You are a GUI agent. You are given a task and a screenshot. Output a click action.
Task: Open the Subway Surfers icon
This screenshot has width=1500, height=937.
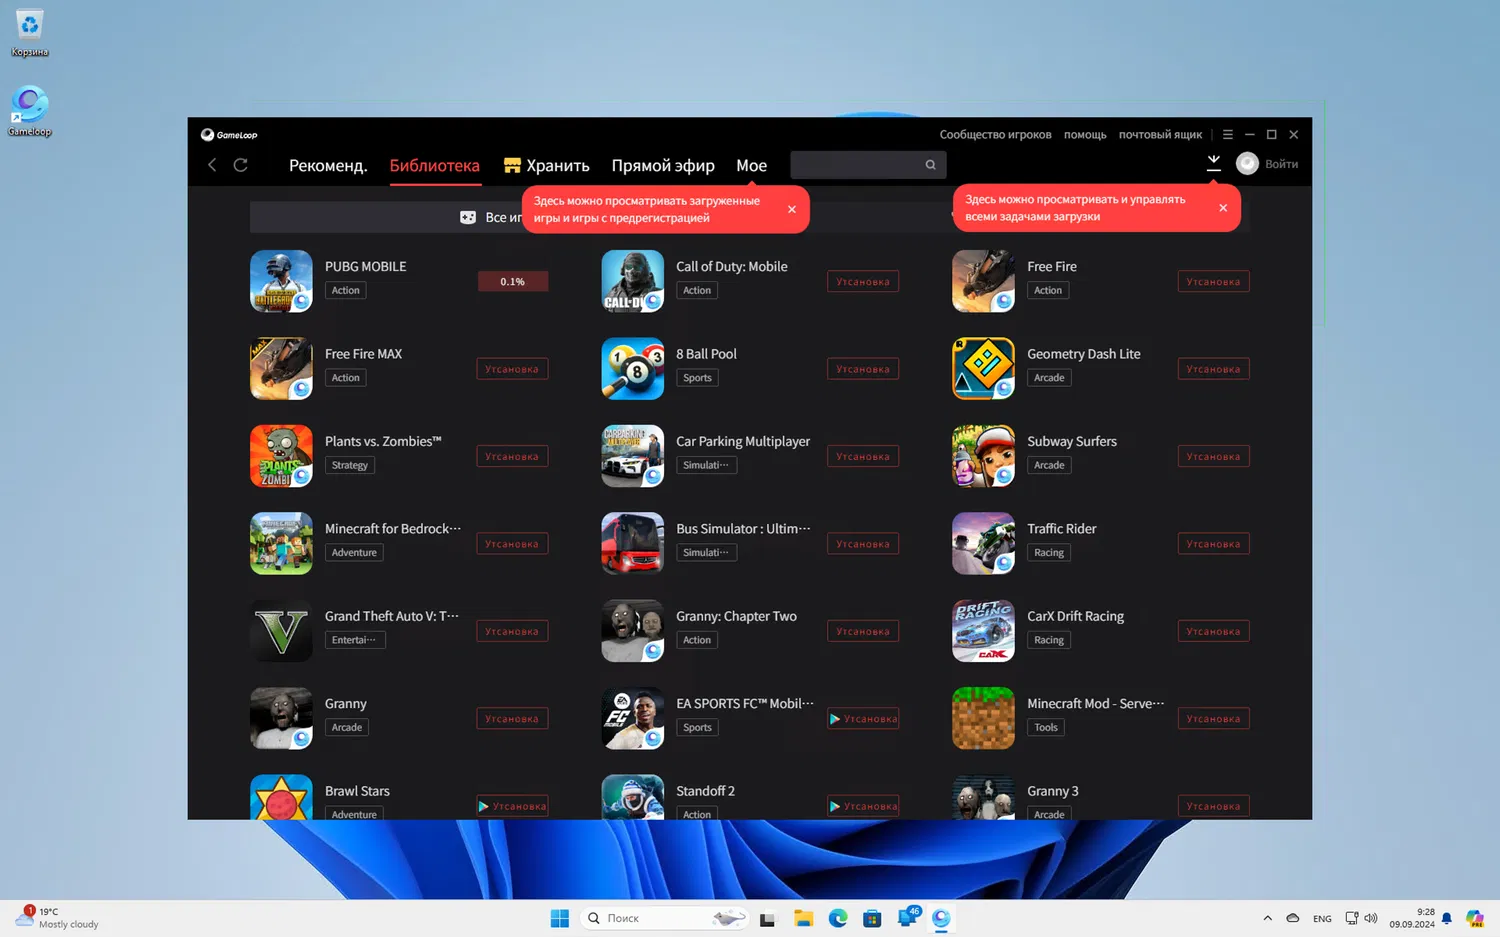tap(983, 456)
